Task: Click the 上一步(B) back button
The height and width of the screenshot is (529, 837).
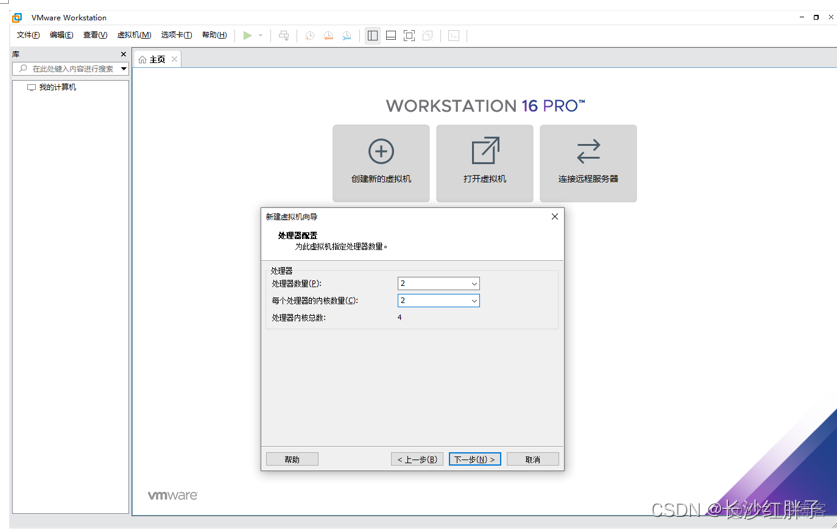Action: coord(417,459)
